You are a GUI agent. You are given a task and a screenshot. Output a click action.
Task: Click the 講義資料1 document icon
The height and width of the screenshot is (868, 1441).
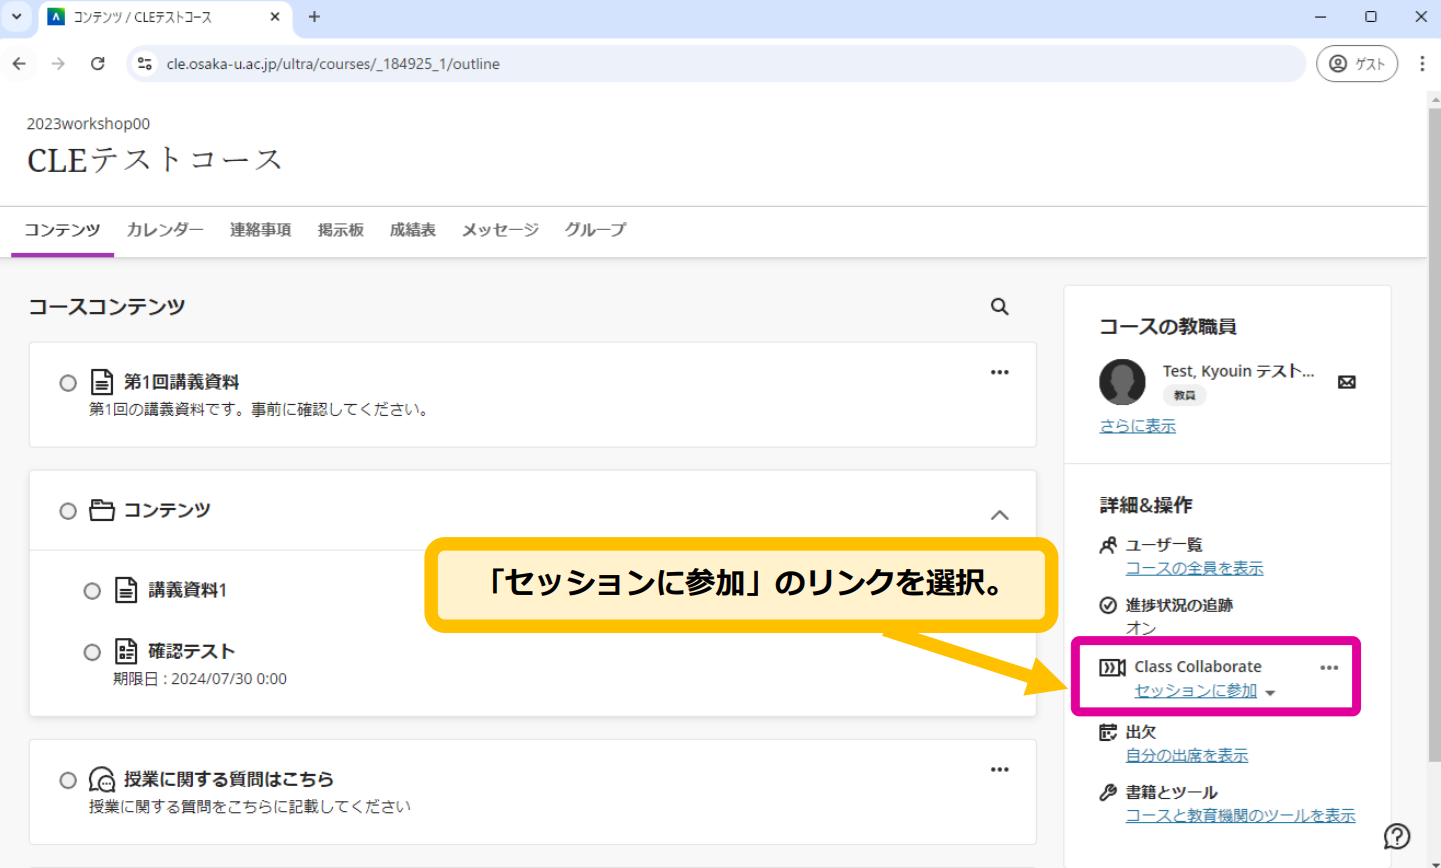pyautogui.click(x=126, y=590)
